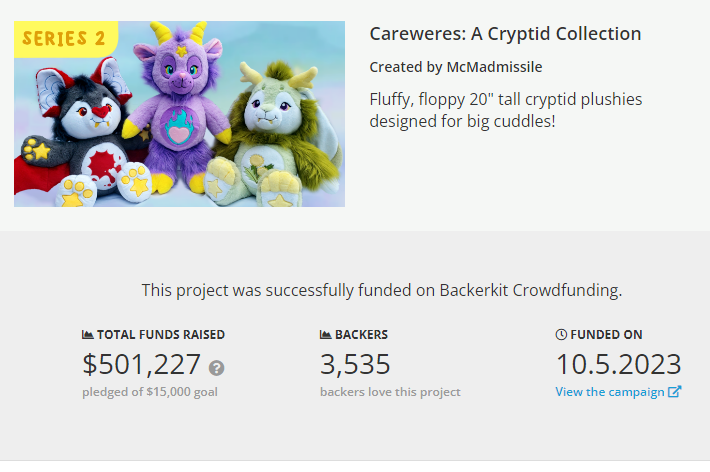Image resolution: width=710 pixels, height=472 pixels.
Task: Click the $501,227 funds raised amount
Action: (x=141, y=364)
